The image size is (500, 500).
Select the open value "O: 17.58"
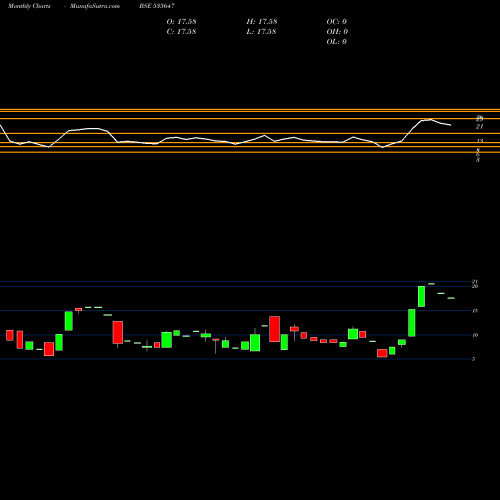(181, 22)
